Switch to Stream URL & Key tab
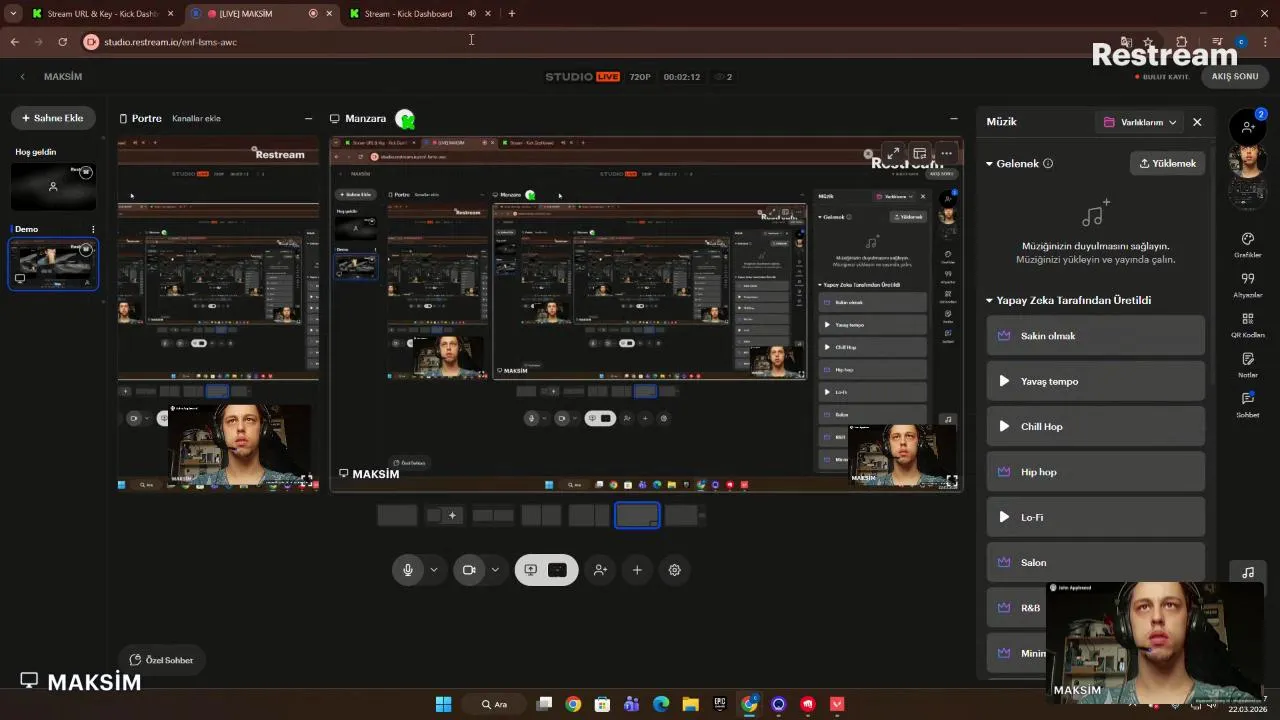 (x=101, y=14)
